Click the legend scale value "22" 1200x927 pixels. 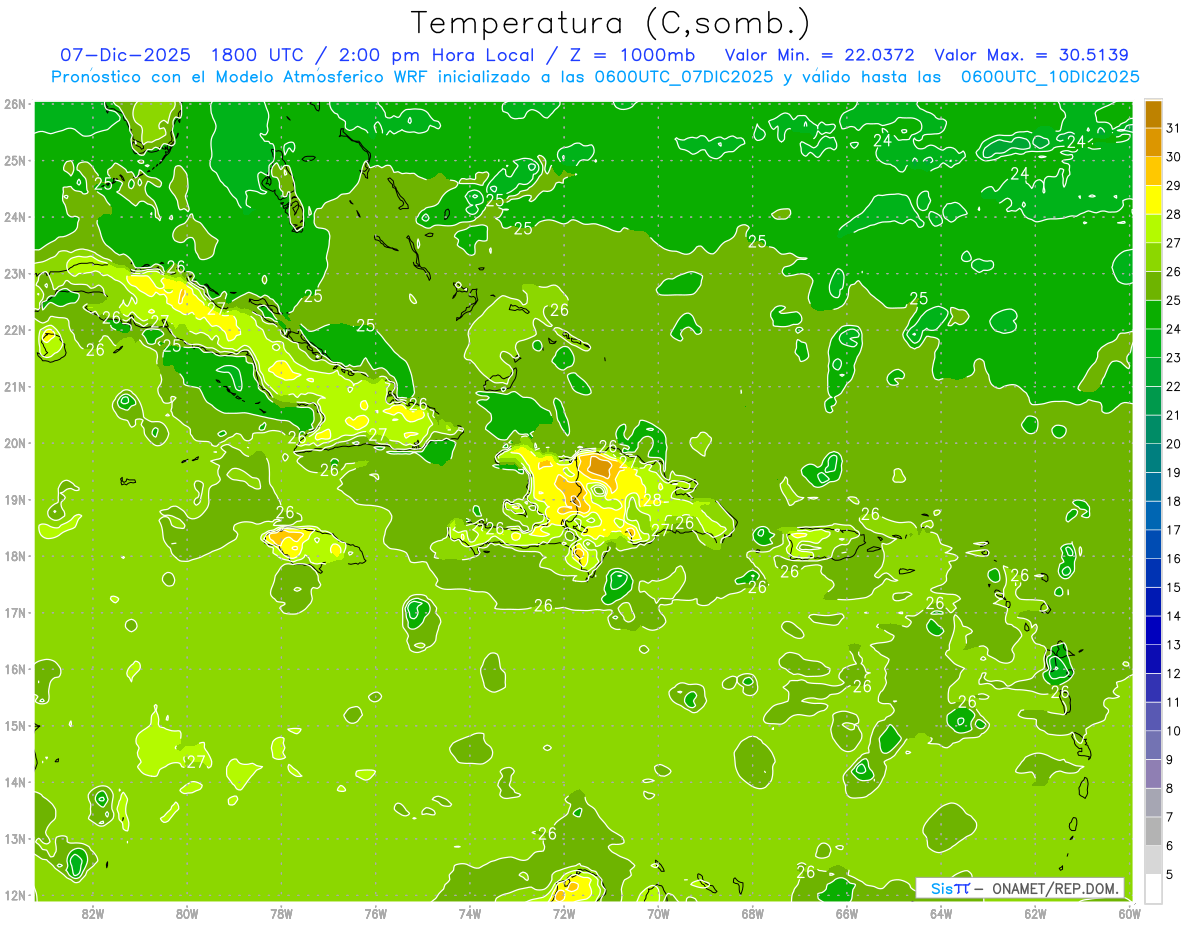(x=1174, y=386)
